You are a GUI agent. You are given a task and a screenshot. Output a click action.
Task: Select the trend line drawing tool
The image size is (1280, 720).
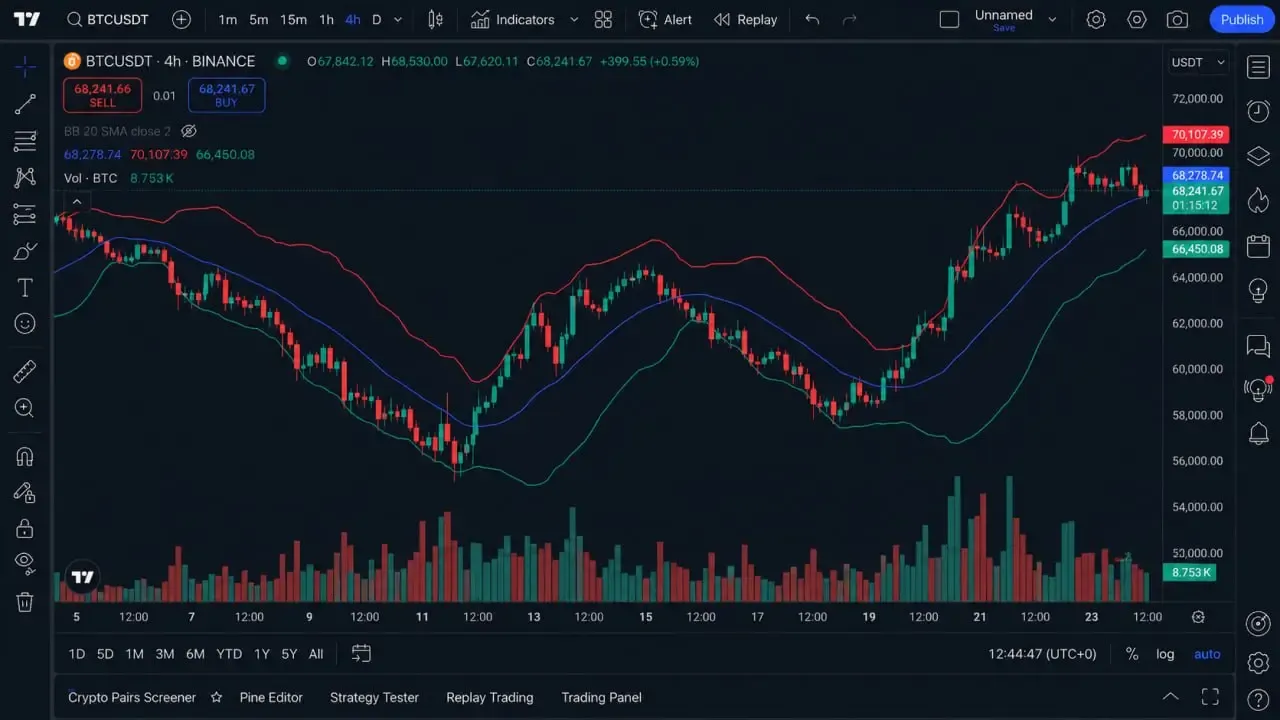click(x=25, y=104)
